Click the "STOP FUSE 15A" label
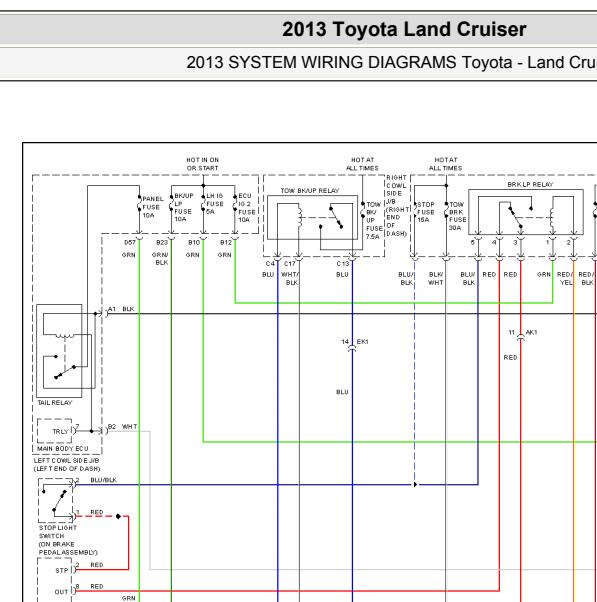The height and width of the screenshot is (602, 597). (x=425, y=212)
